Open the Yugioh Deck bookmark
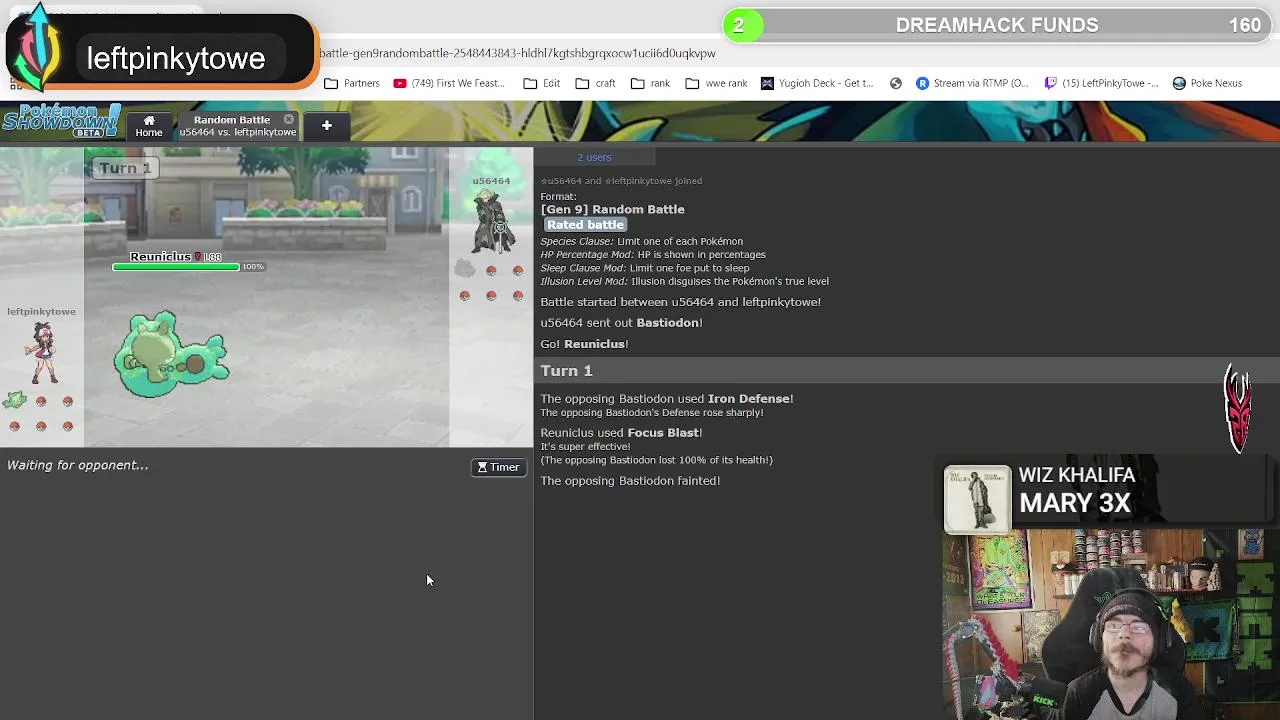 click(x=817, y=83)
